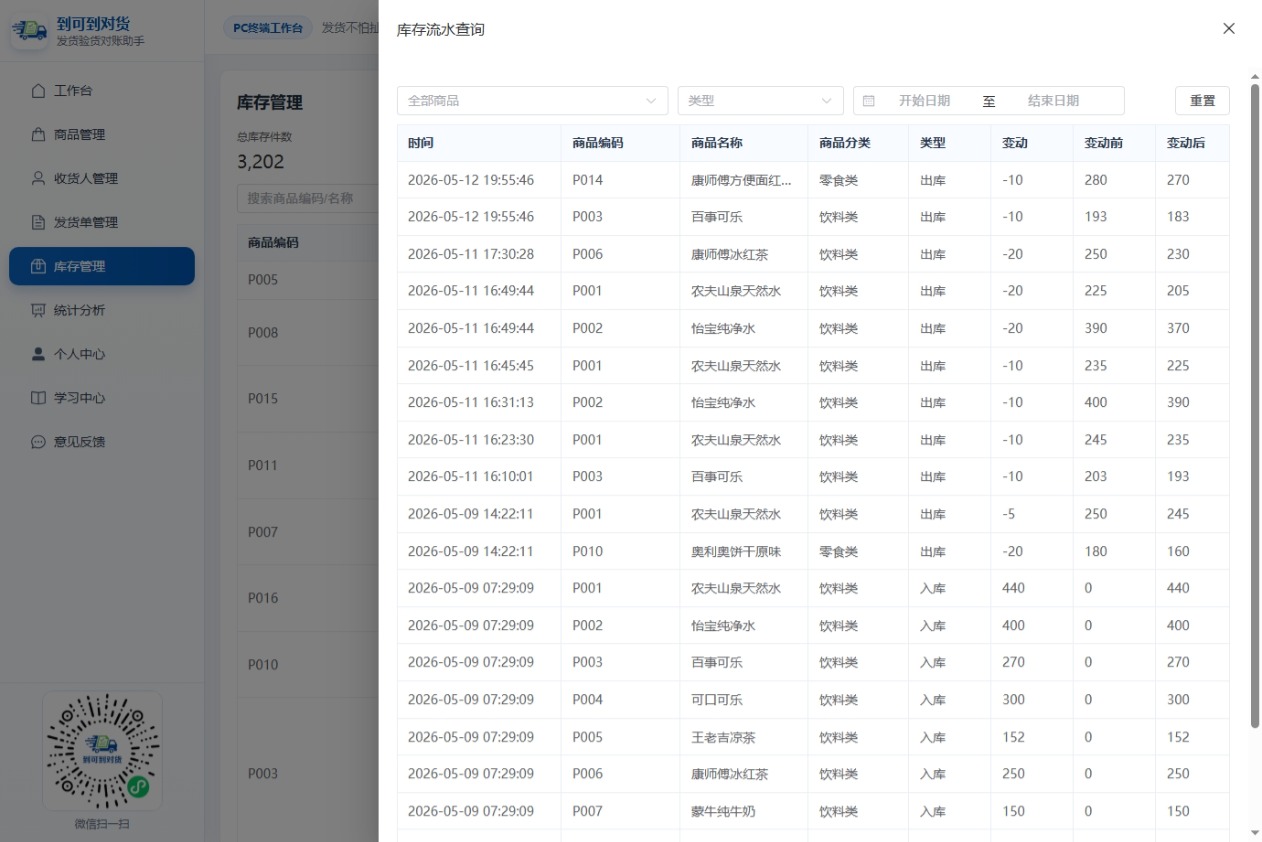Image resolution: width=1262 pixels, height=842 pixels.
Task: Click the dialog's vertical scrollbar
Action: click(1255, 405)
